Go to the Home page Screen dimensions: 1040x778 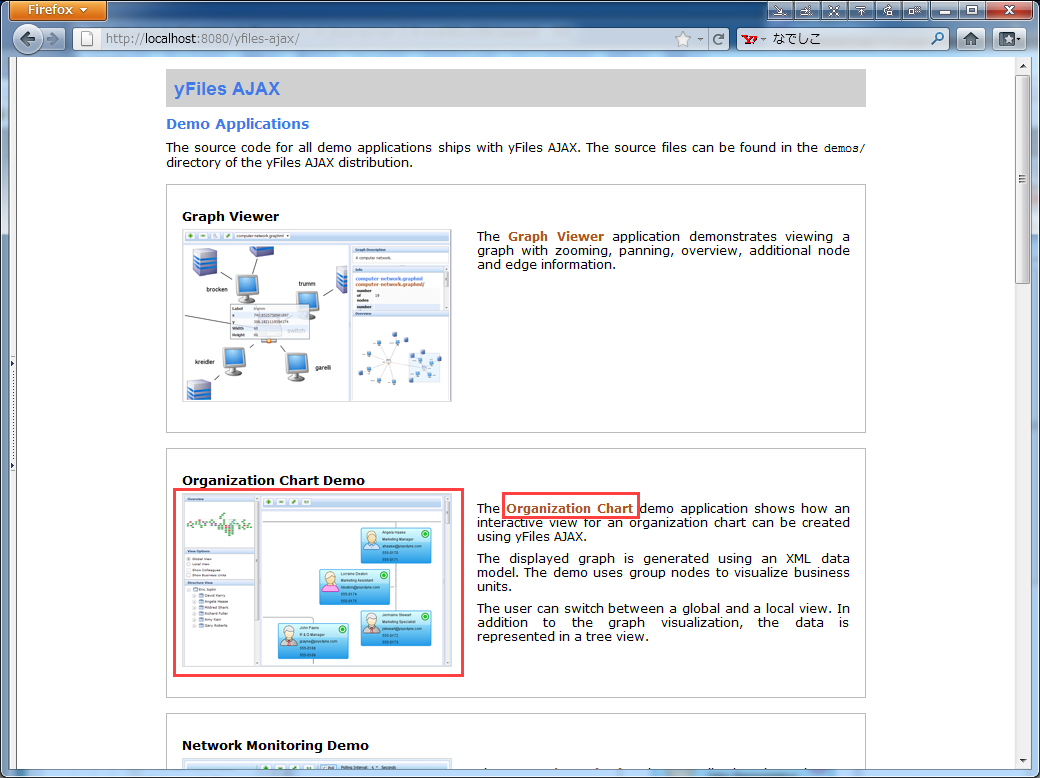[970, 40]
